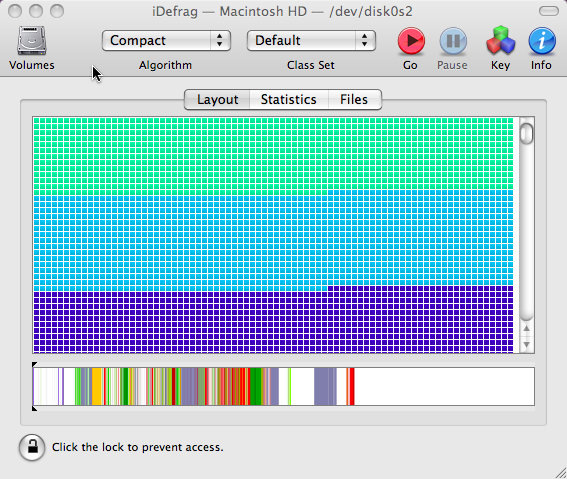567x479 pixels.
Task: Switch to the Files tab
Action: point(354,99)
